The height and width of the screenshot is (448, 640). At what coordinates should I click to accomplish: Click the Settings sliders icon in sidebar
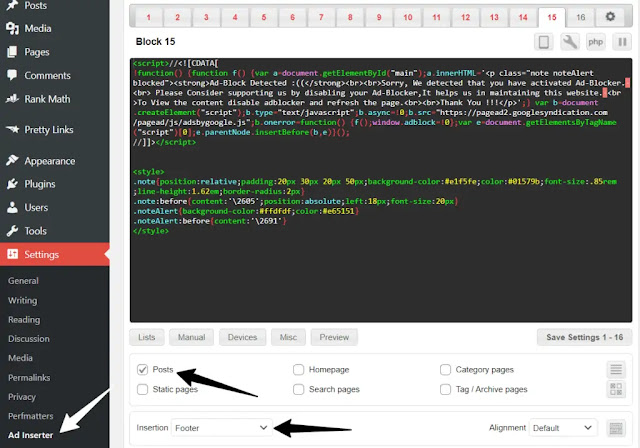click(x=12, y=254)
